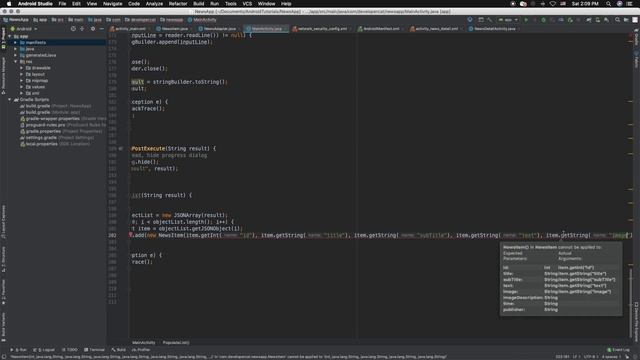Click the Debug app bug icon
Image resolution: width=640 pixels, height=360 pixels.
pyautogui.click(x=543, y=20)
